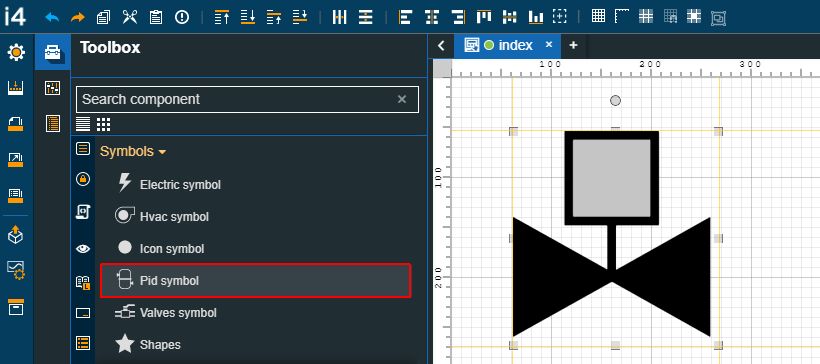Image resolution: width=820 pixels, height=364 pixels.
Task: Click the bring to front icon
Action: pyautogui.click(x=222, y=17)
